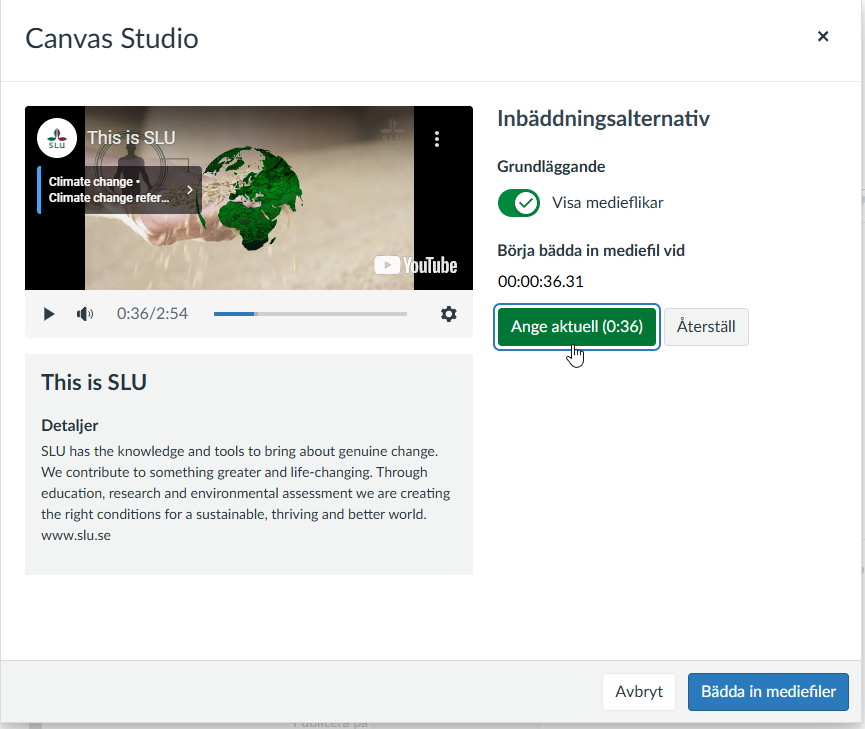Click Ange aktuell (0:36) button
The image size is (865, 729).
pyautogui.click(x=576, y=327)
